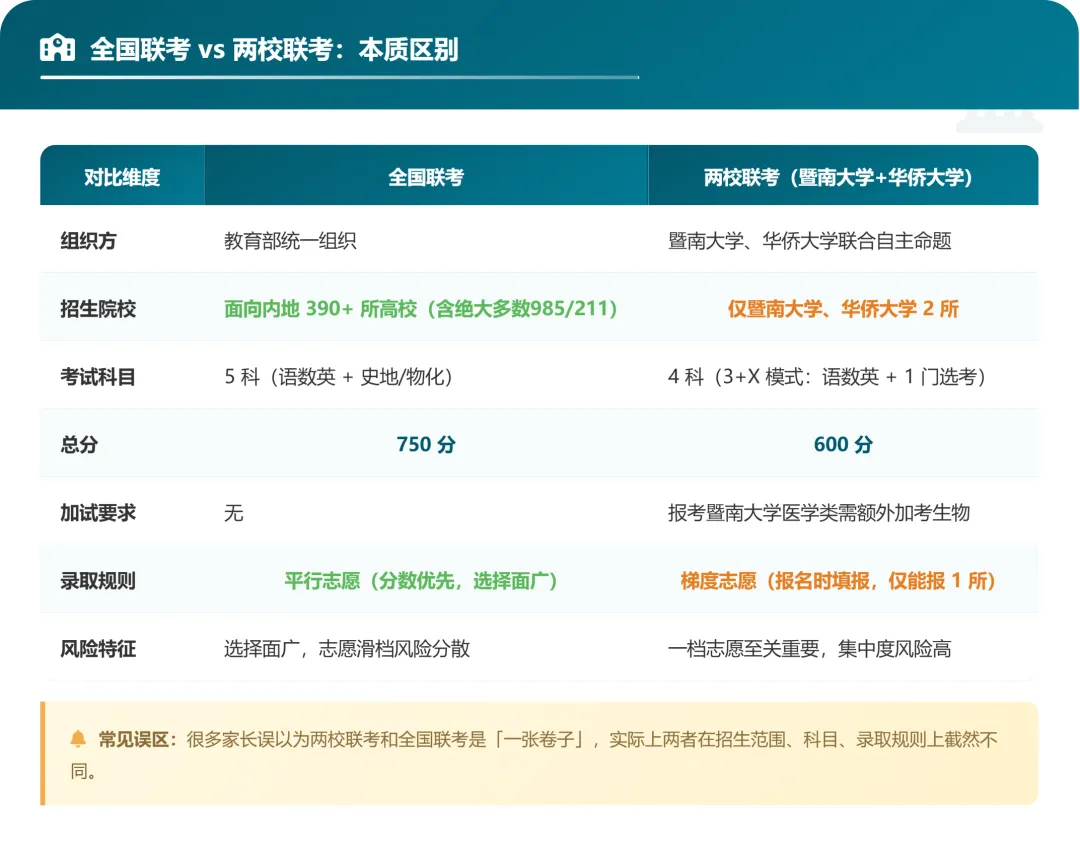
Task: Click the cell 4 科（3+X 模式）
Action: pos(827,377)
